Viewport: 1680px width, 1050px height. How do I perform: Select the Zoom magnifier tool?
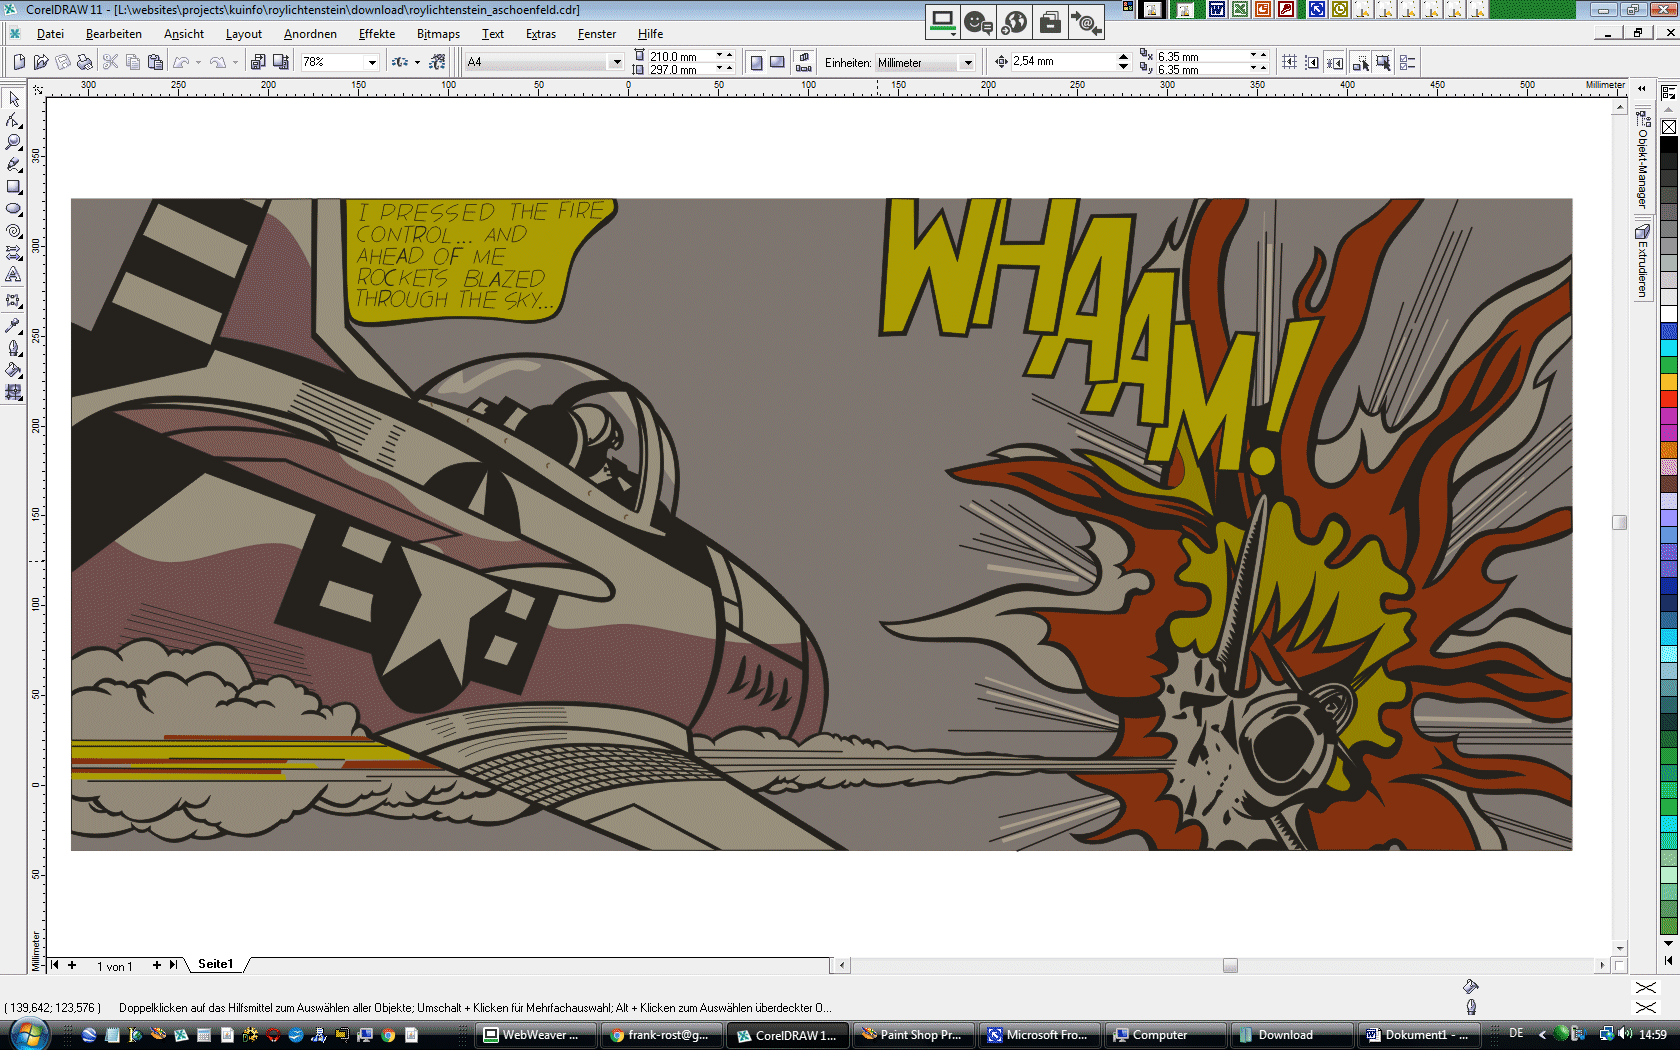14,143
